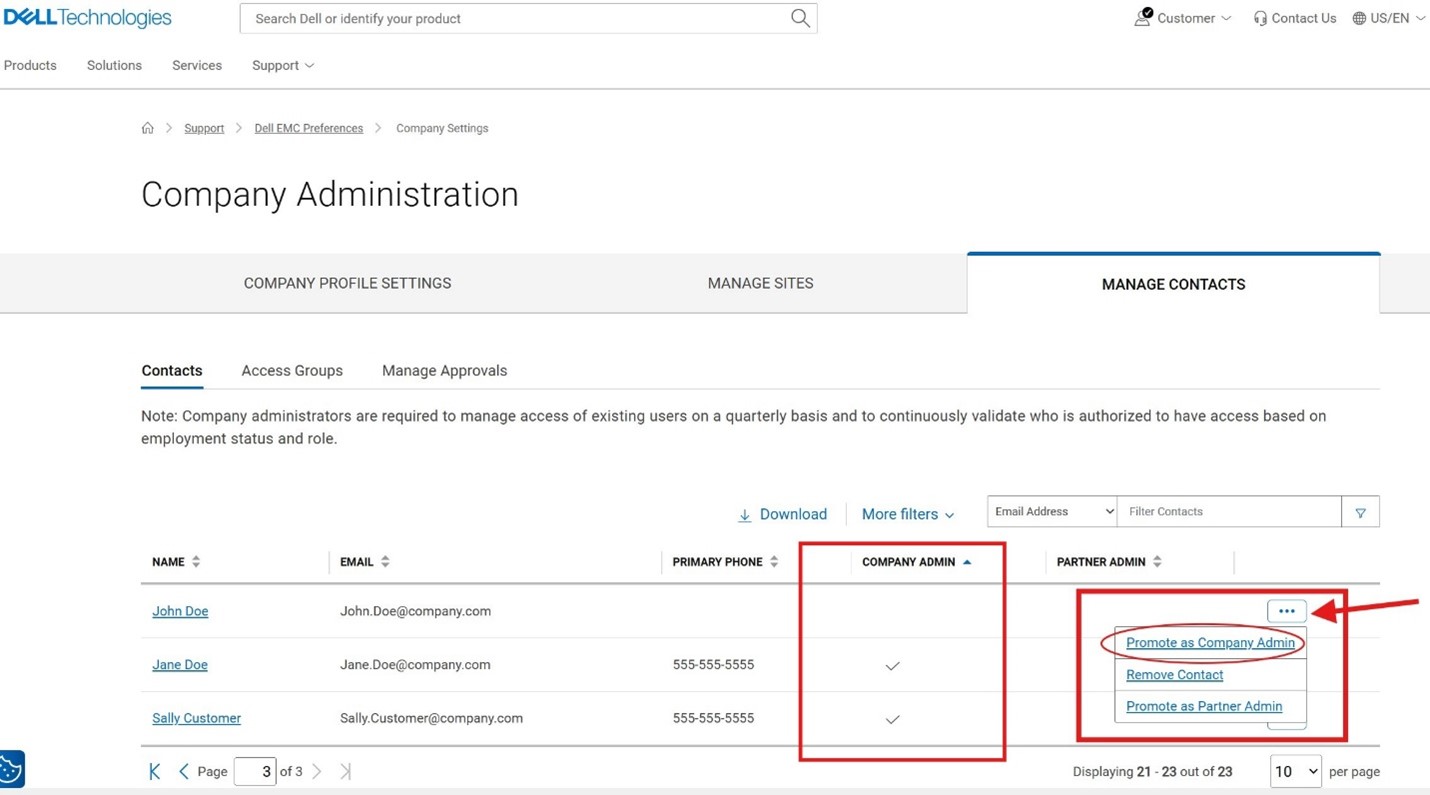
Task: Click the search magnifying glass icon
Action: (x=799, y=18)
